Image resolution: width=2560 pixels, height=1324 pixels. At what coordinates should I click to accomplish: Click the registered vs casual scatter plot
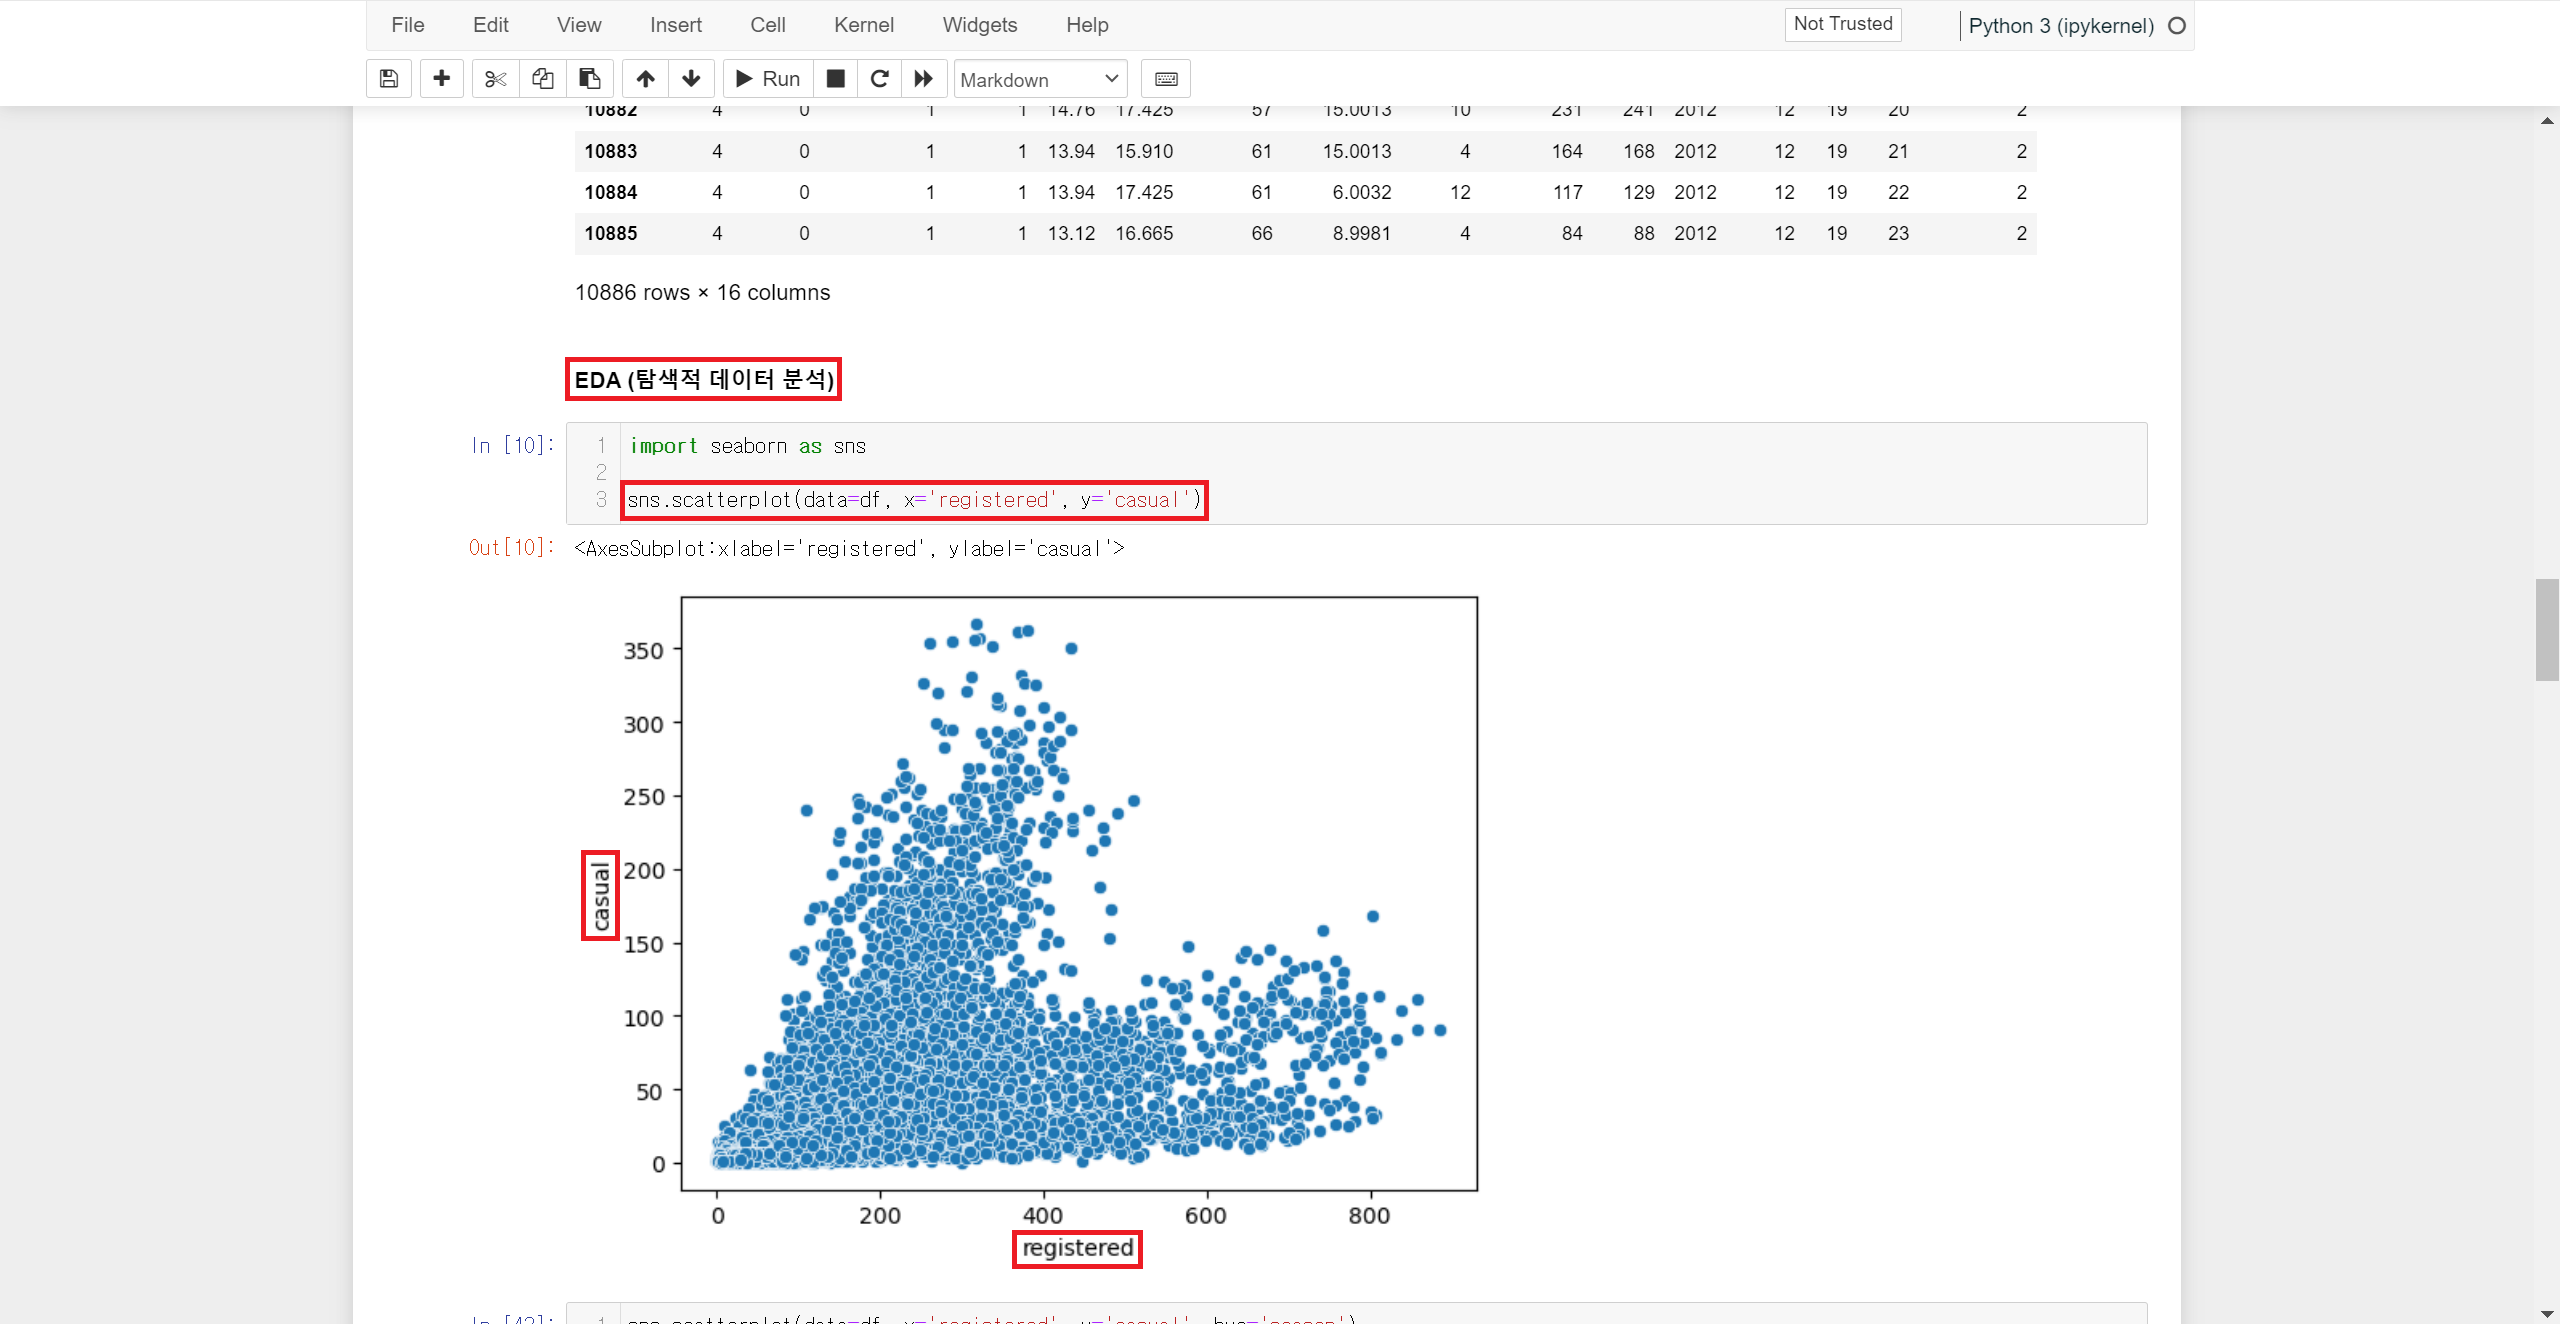[1078, 893]
